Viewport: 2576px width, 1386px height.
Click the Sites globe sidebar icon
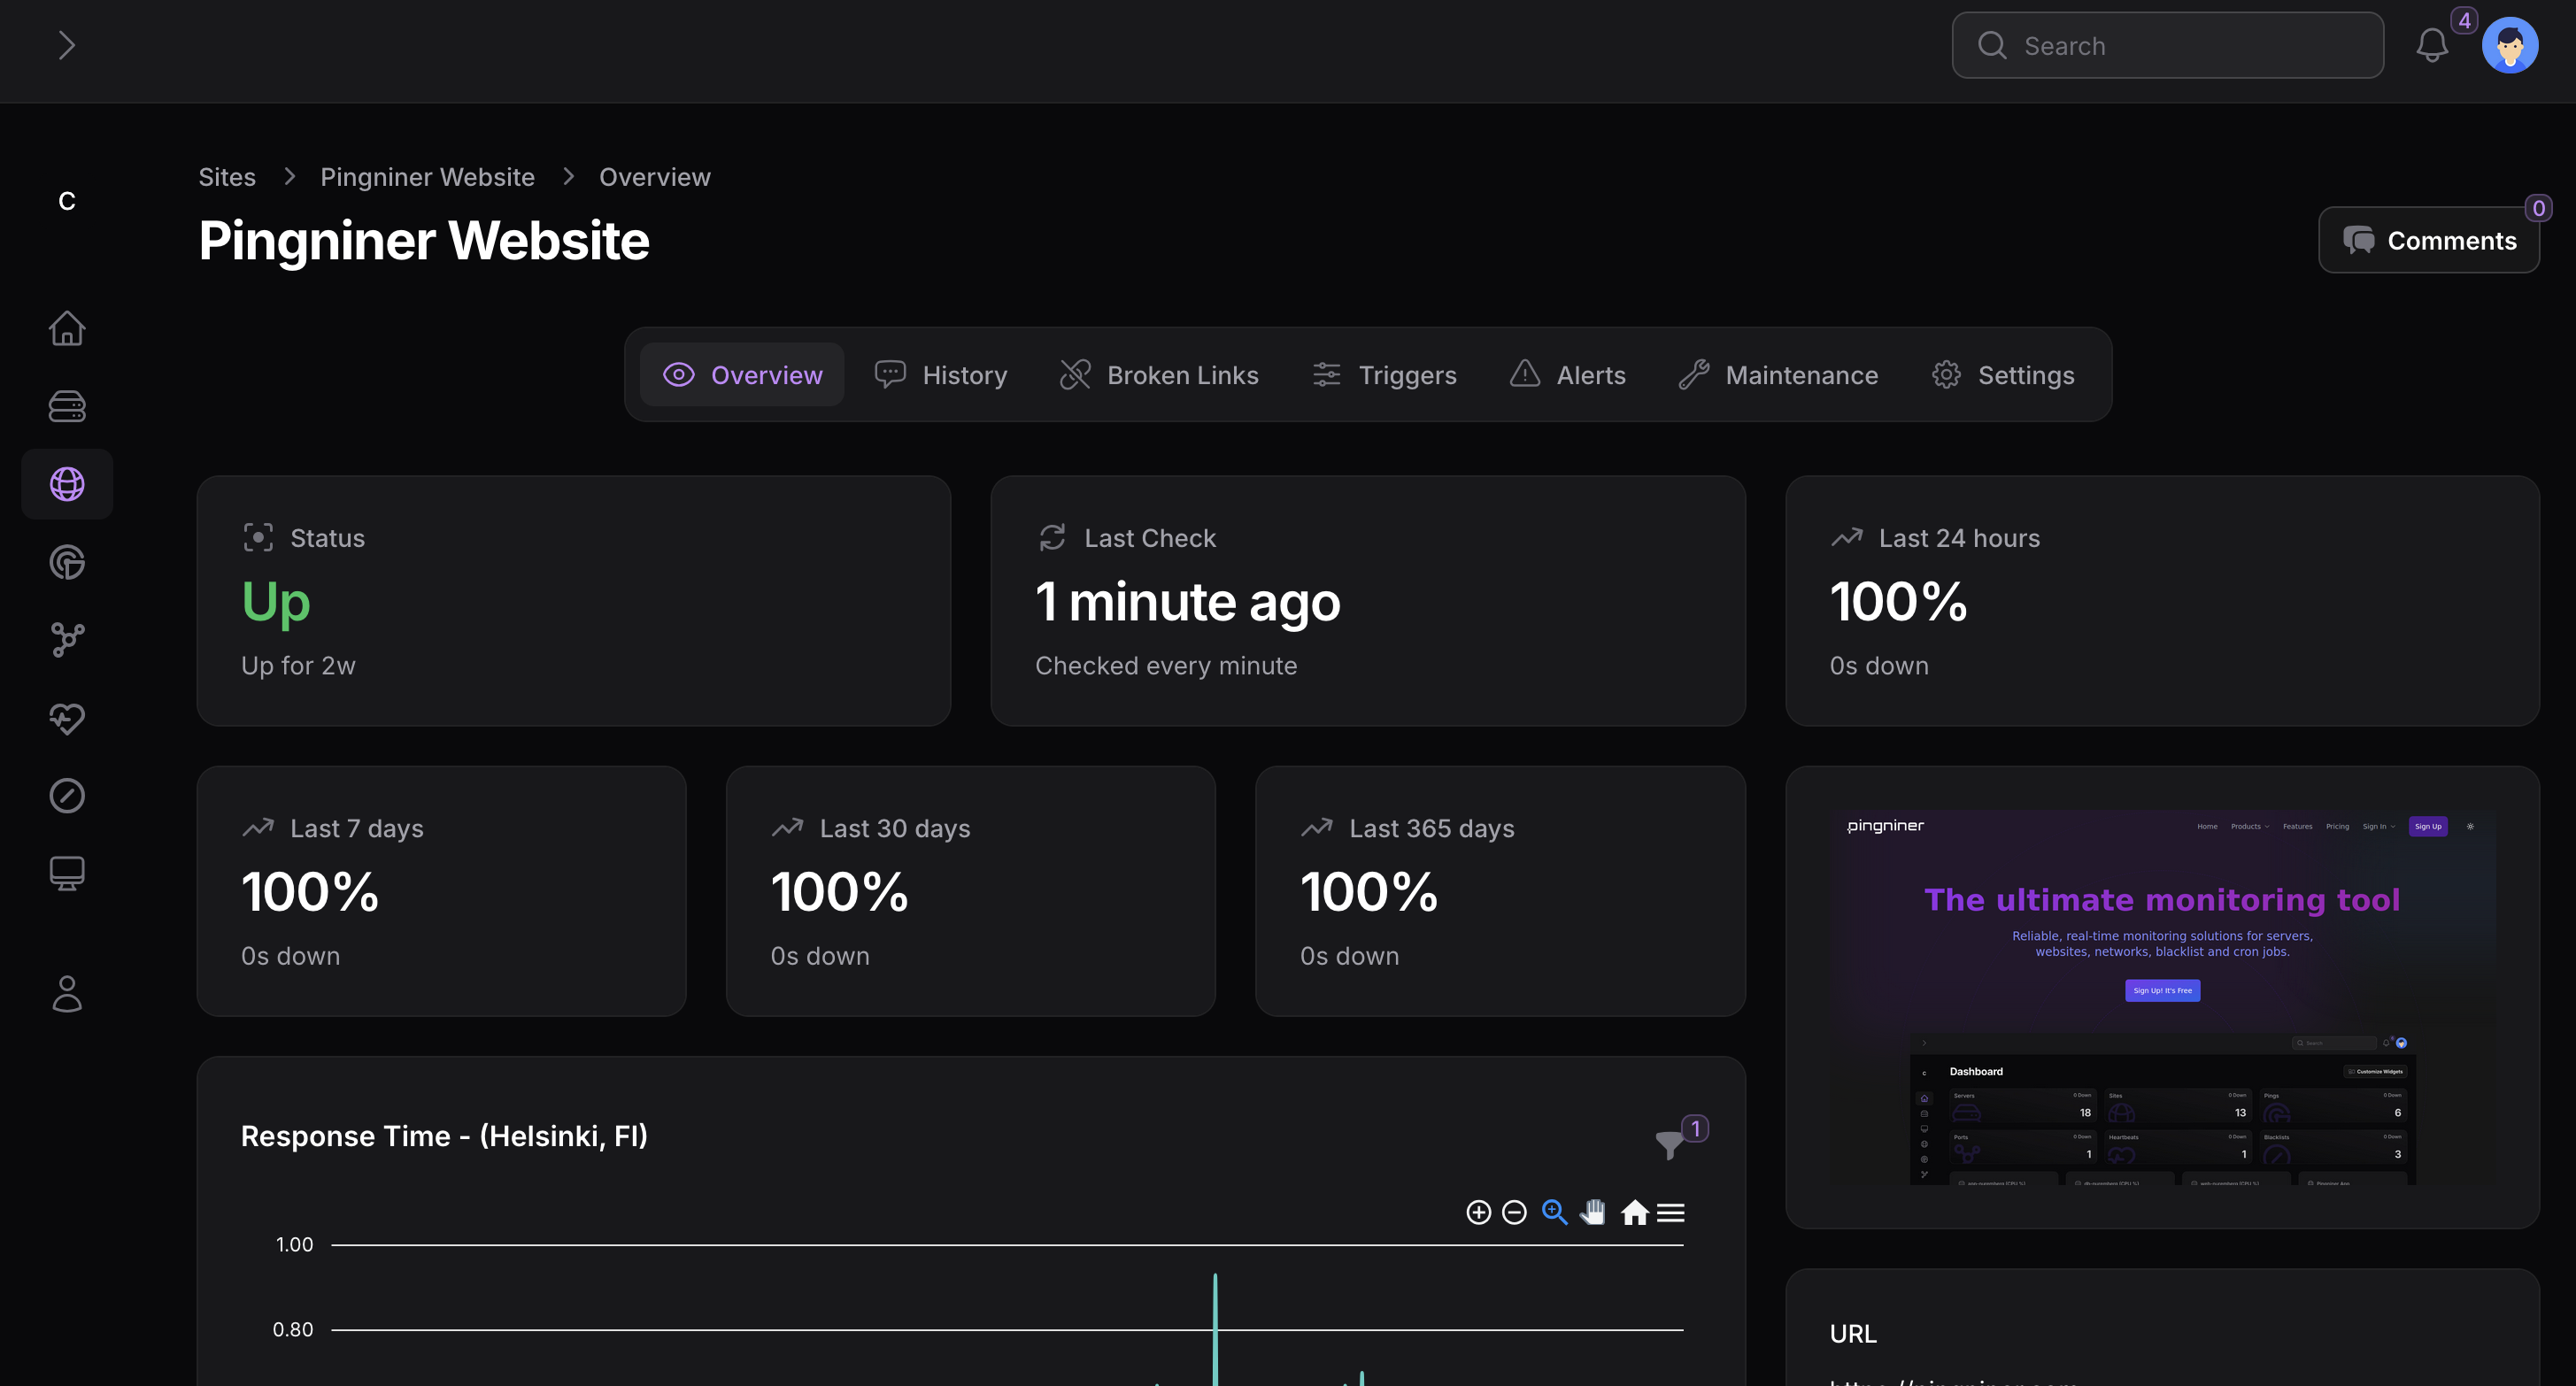(x=67, y=484)
